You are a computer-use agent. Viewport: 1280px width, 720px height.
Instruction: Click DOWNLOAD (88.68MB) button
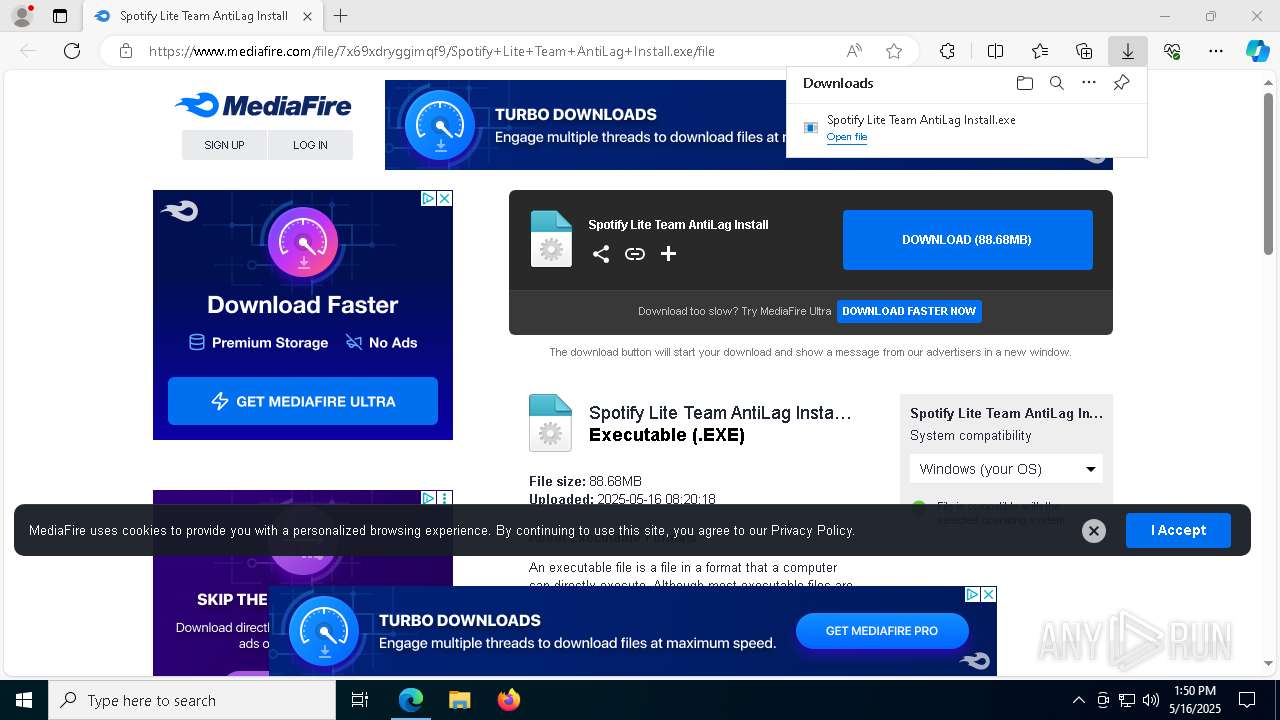(967, 240)
